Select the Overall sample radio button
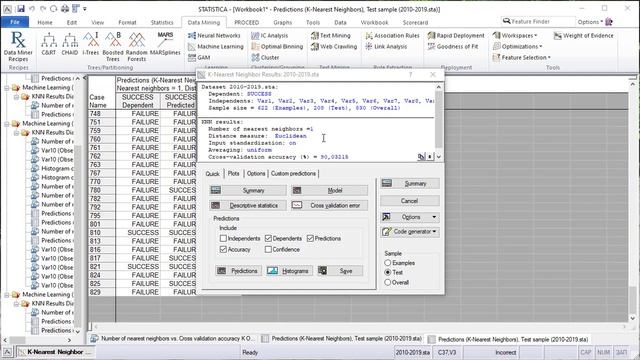 click(388, 282)
